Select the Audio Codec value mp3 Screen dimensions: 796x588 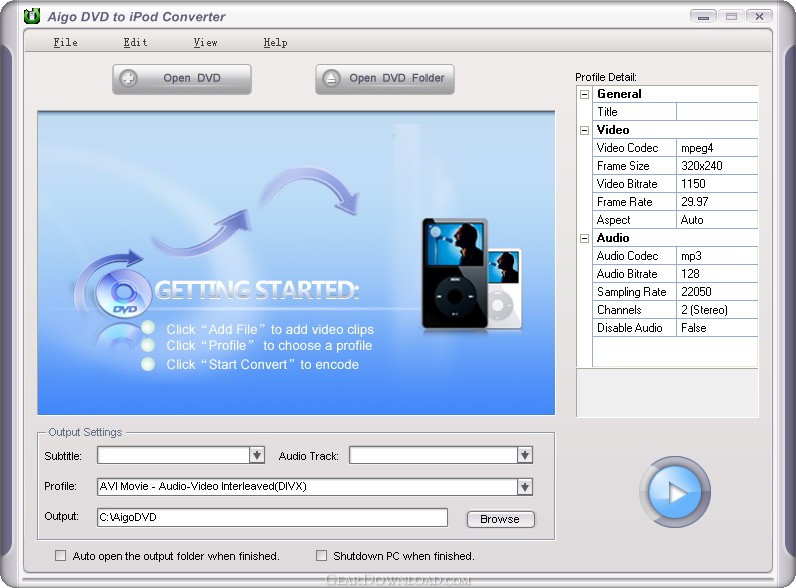[x=717, y=256]
